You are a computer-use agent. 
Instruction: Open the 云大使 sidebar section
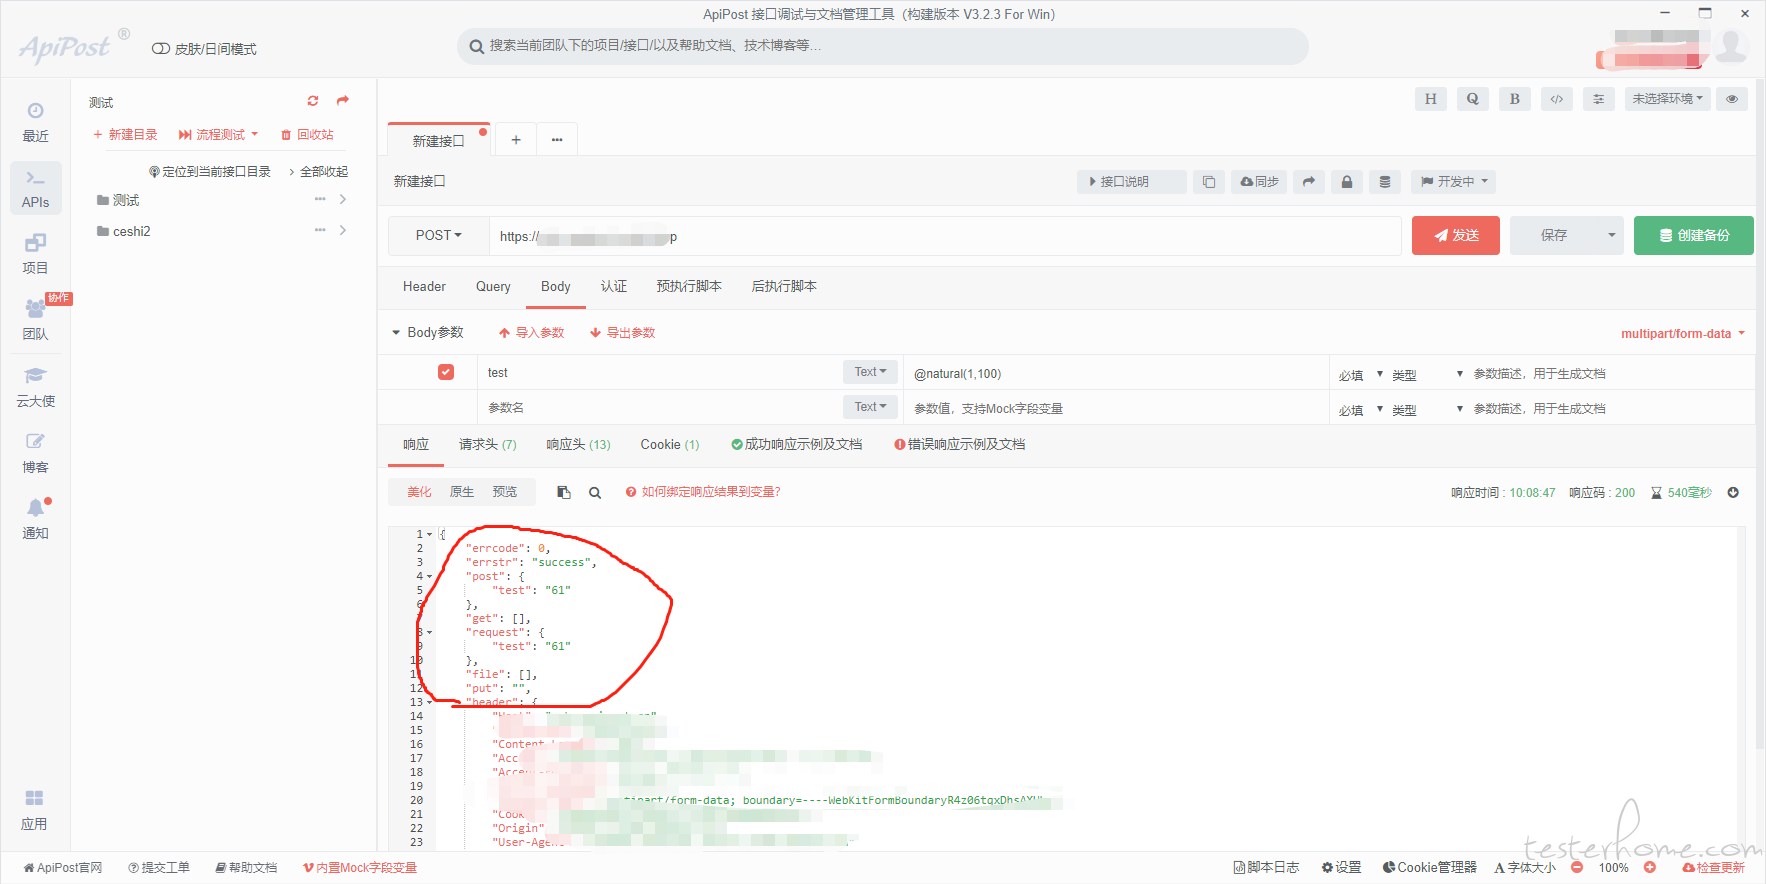(35, 387)
